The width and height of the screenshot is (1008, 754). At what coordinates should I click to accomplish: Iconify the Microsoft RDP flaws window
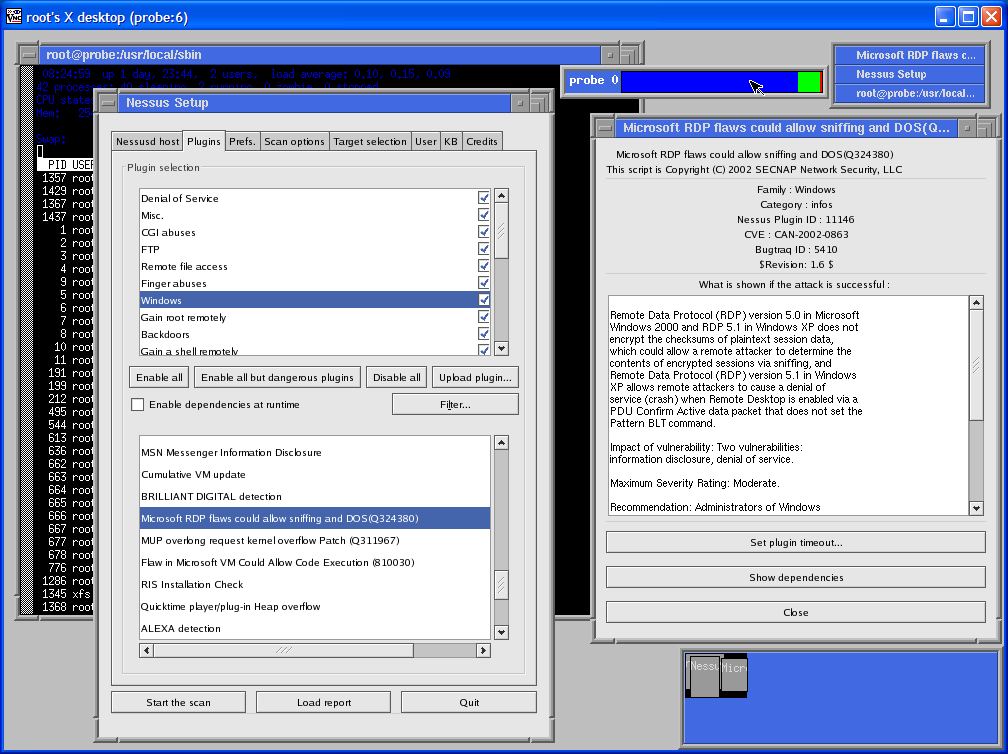coord(966,128)
